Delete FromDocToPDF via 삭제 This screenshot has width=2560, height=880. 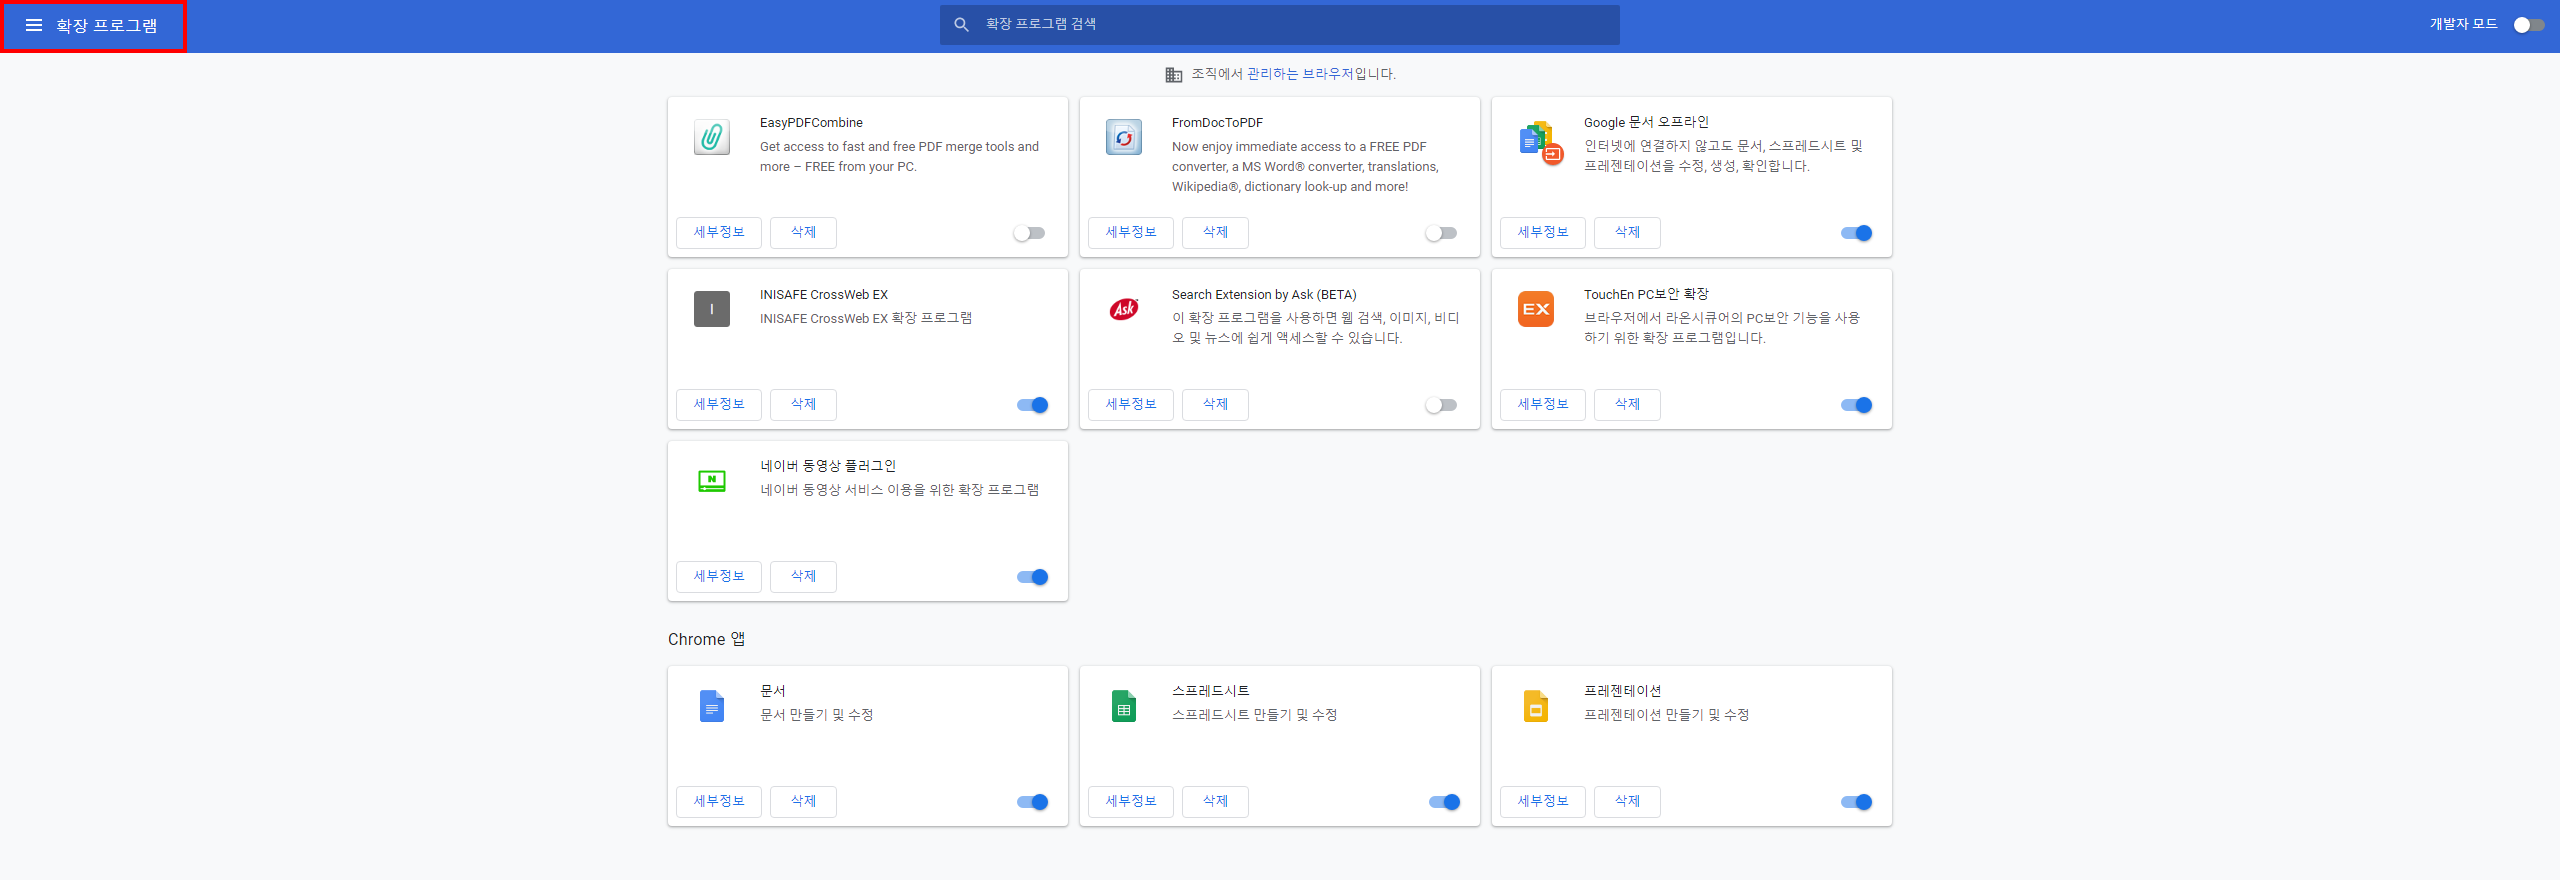1215,233
